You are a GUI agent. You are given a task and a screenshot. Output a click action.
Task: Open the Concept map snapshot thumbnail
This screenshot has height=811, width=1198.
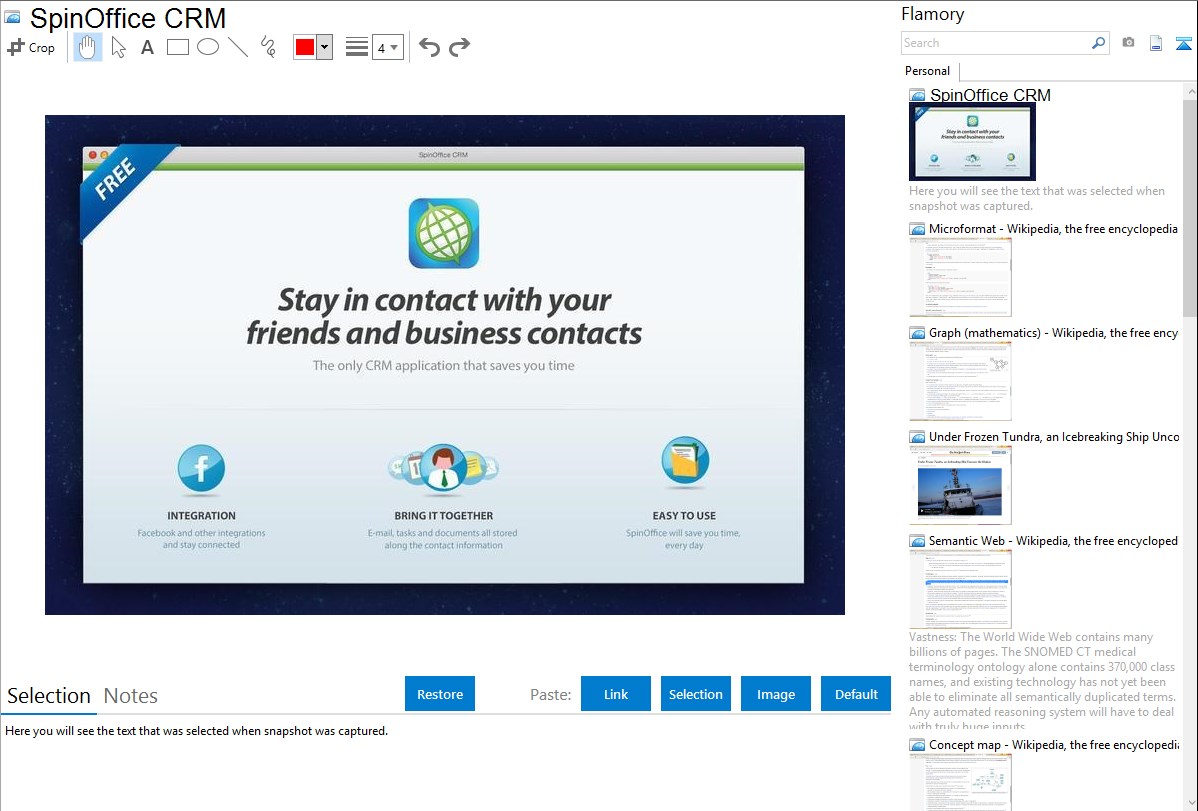click(x=960, y=782)
